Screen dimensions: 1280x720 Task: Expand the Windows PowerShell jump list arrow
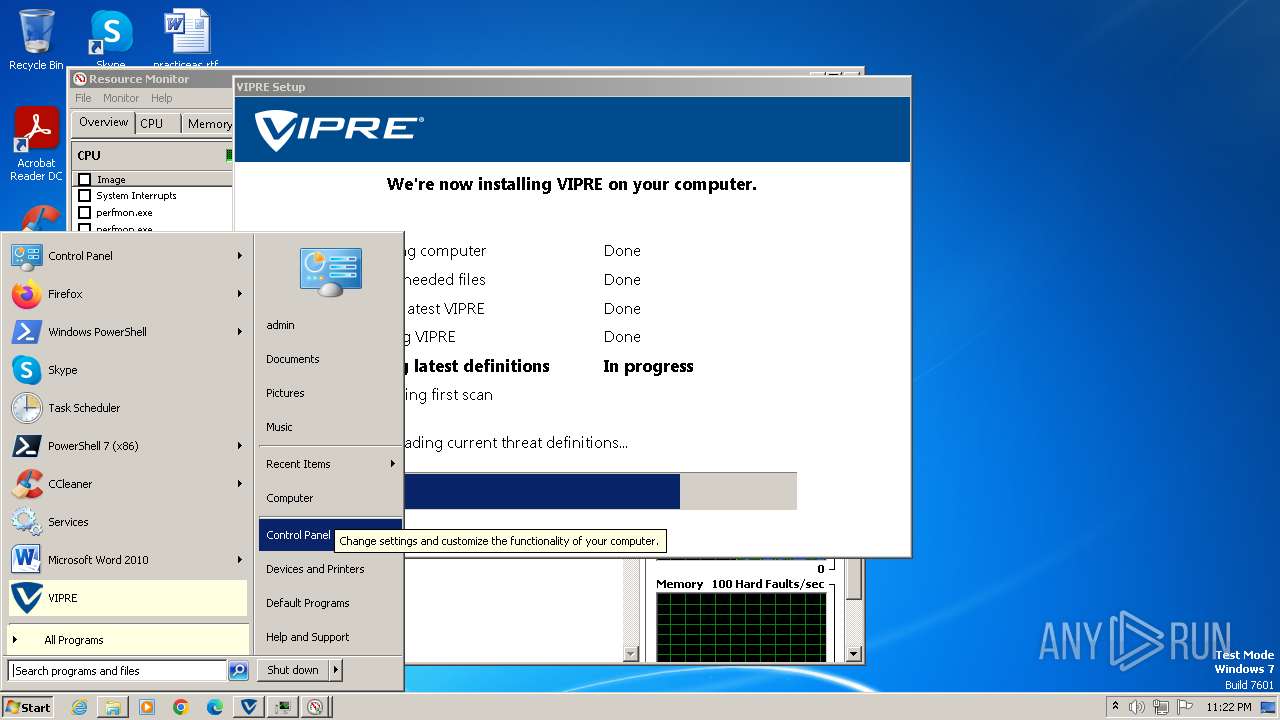pyautogui.click(x=240, y=332)
